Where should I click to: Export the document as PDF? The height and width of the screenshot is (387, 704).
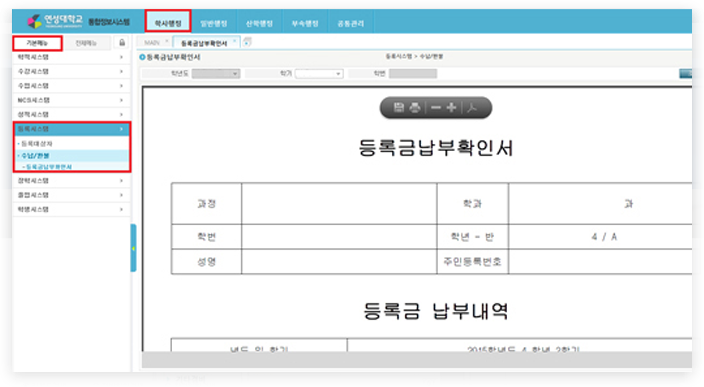472,108
